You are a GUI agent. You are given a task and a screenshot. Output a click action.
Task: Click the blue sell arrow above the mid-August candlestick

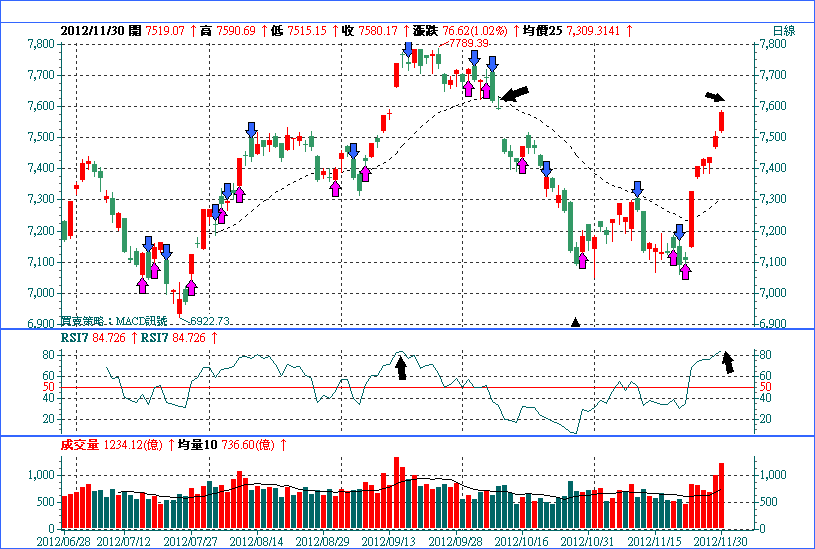[252, 130]
